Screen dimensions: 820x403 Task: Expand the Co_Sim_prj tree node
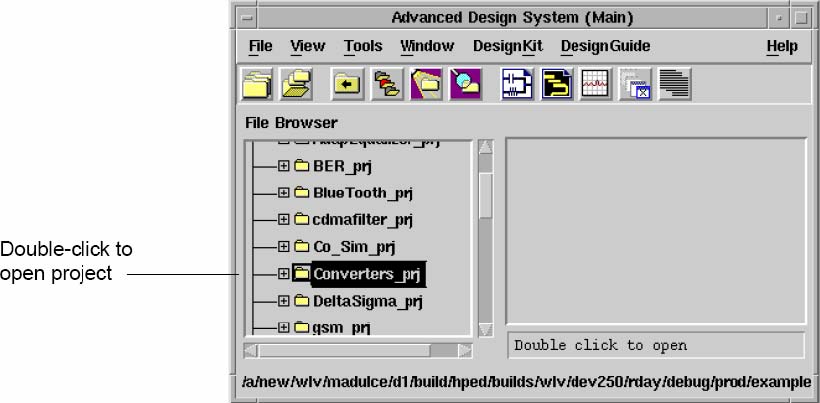tap(283, 246)
